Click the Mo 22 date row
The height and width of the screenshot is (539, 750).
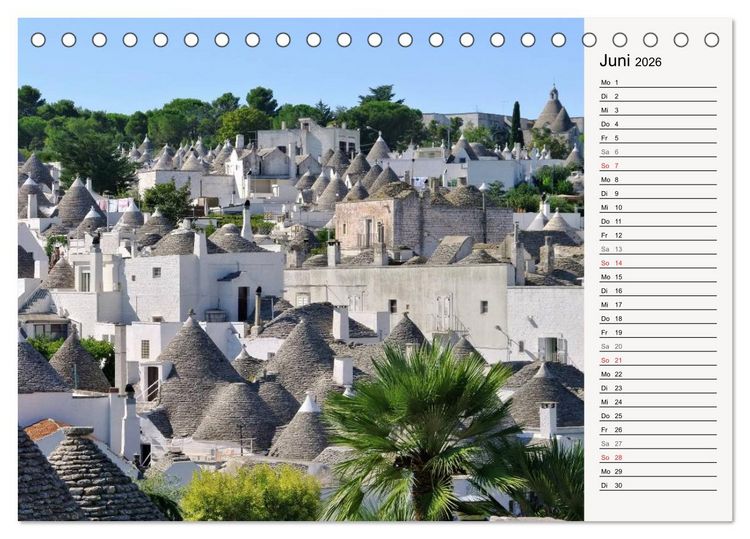point(658,374)
